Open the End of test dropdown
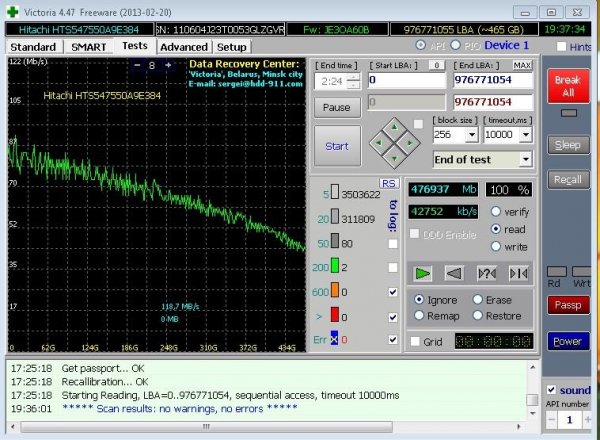Screen dimensions: 600x440 coord(525,159)
